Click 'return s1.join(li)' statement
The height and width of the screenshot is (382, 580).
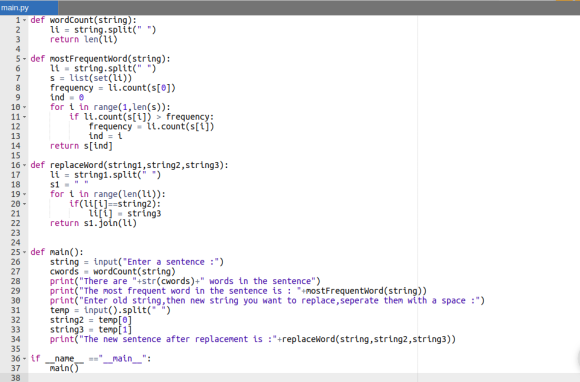pos(93,223)
